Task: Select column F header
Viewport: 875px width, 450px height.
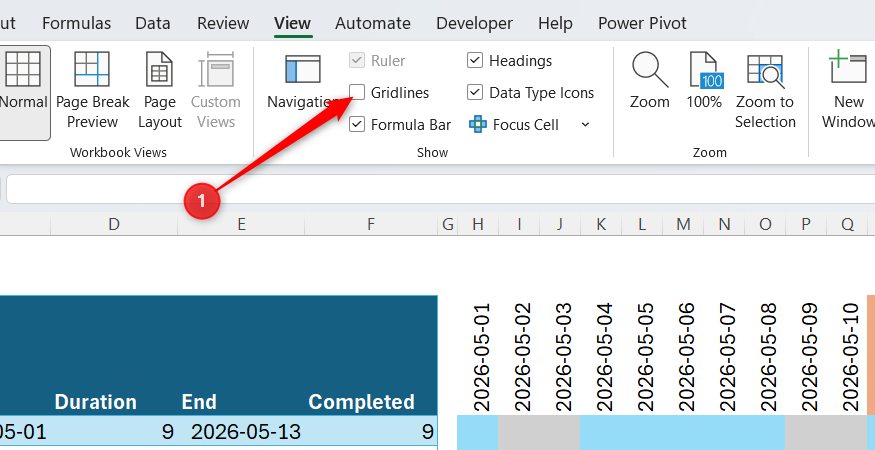Action: point(371,224)
